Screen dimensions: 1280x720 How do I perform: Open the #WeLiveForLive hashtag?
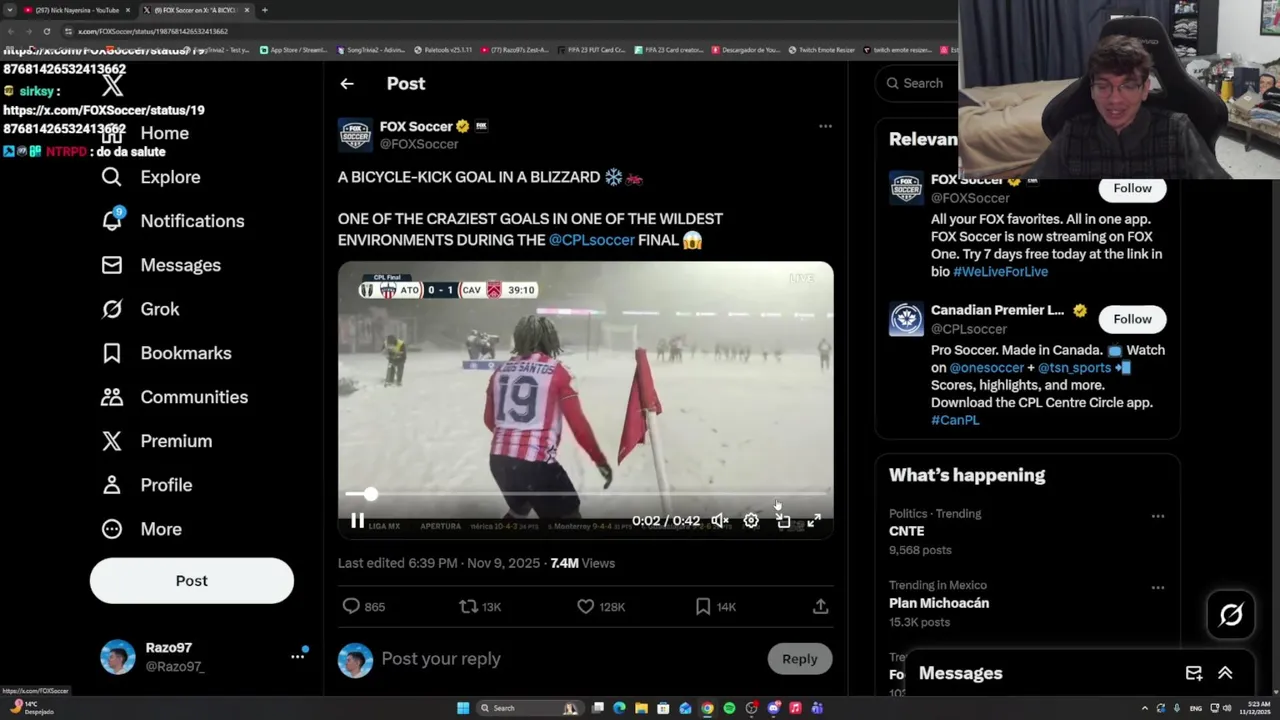pos(1000,272)
